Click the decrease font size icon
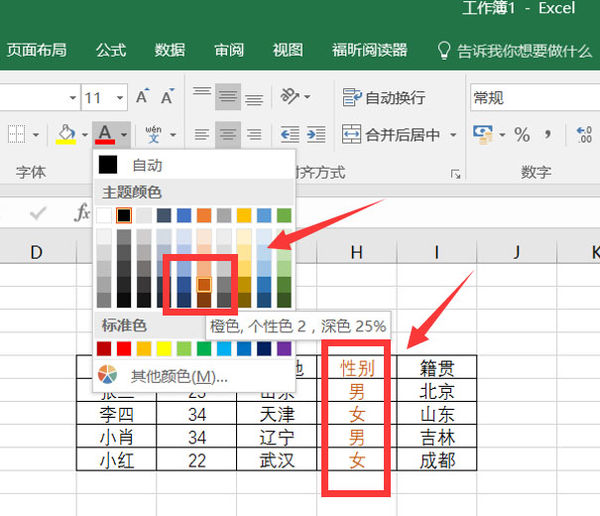Viewport: 600px width, 516px height. click(x=166, y=97)
